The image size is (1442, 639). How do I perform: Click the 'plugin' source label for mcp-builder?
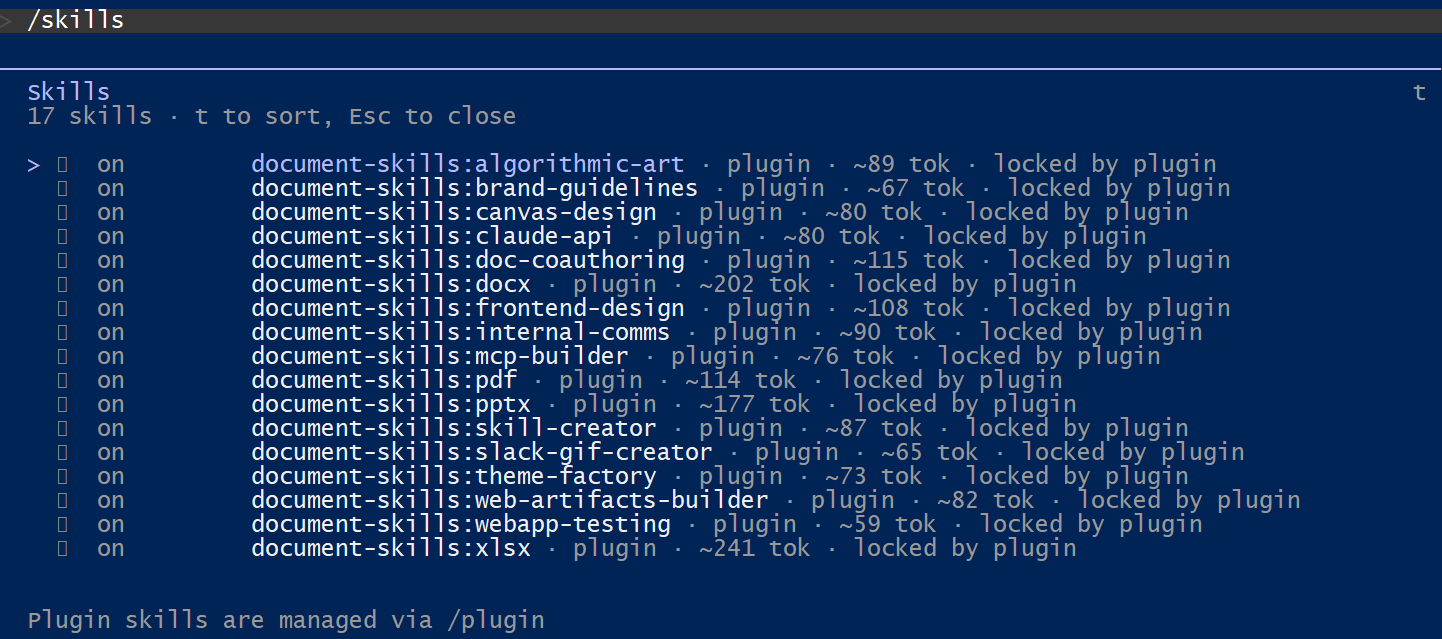(713, 357)
